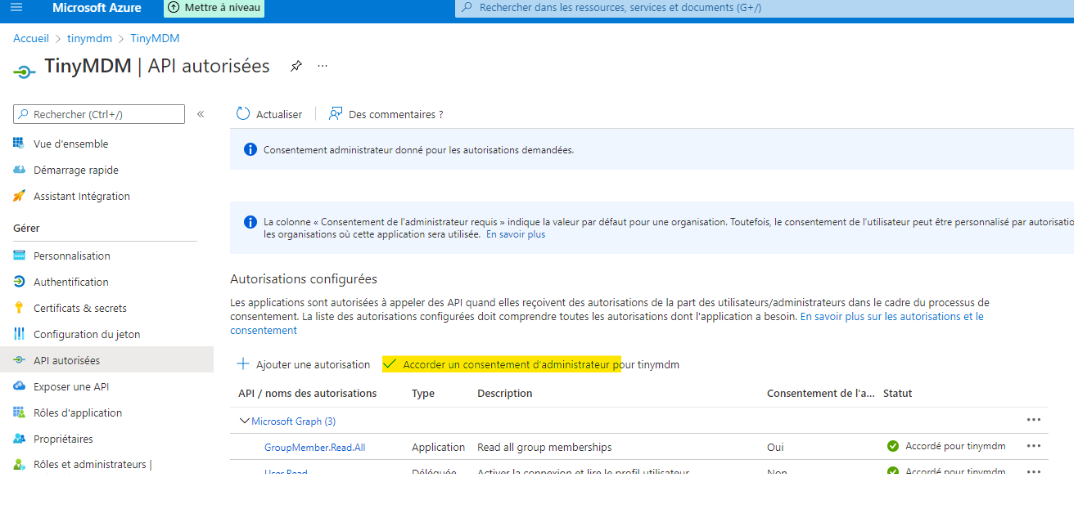Viewport: 1074px width, 518px height.
Task: Click the Propriétaires people icon
Action: 19,439
